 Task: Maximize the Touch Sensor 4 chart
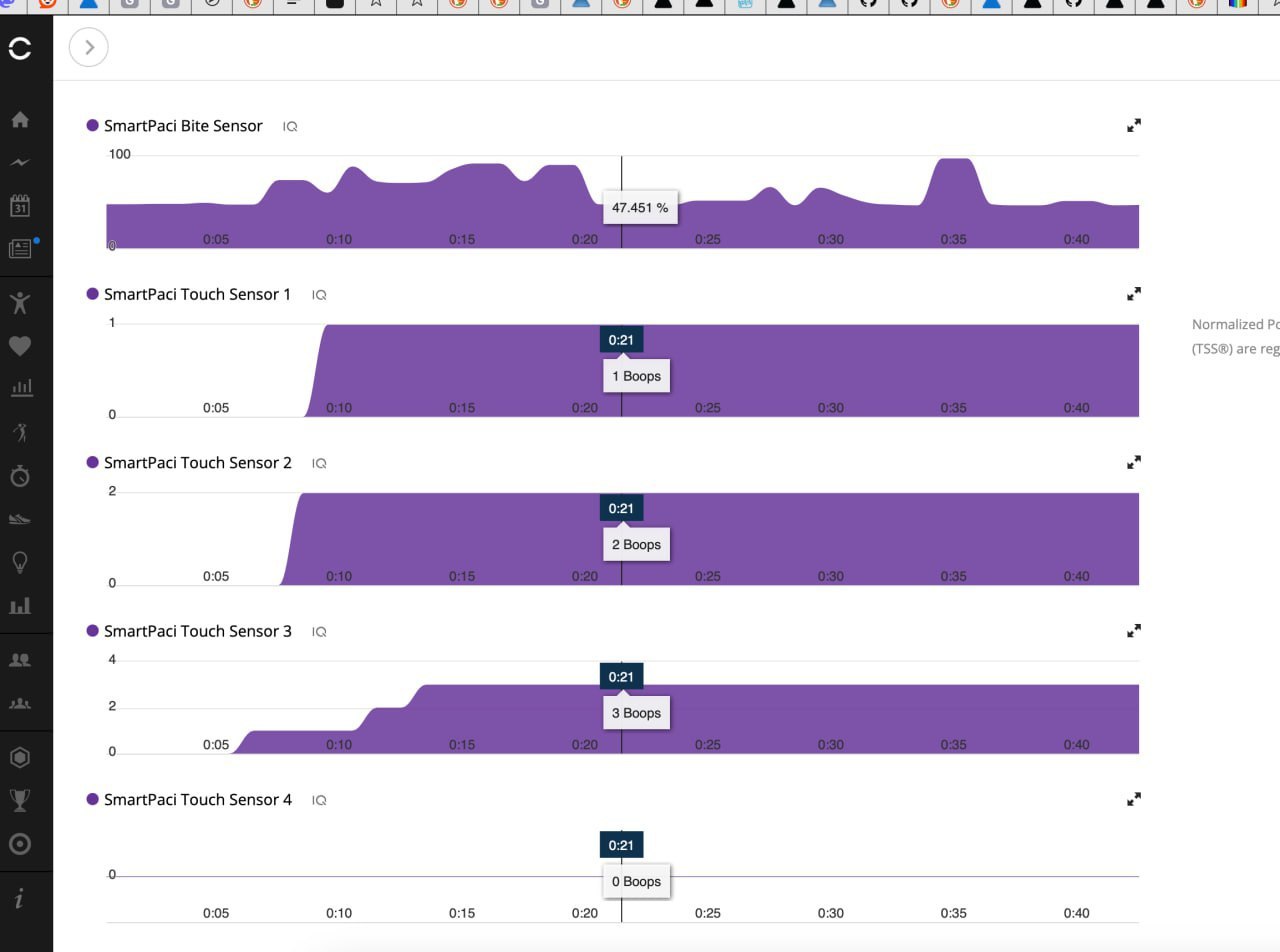click(x=1134, y=799)
